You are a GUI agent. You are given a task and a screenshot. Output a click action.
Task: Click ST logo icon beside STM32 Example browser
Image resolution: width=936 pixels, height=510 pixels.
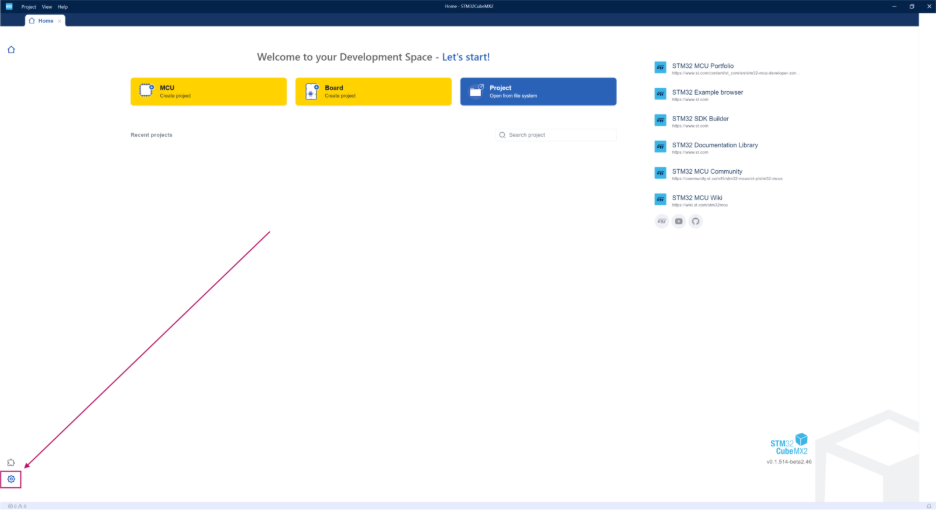(x=660, y=94)
